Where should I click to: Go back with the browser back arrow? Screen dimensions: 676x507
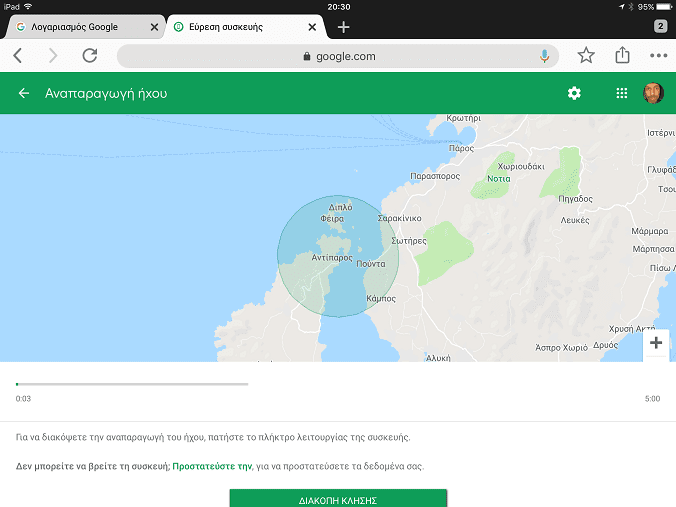pos(18,56)
